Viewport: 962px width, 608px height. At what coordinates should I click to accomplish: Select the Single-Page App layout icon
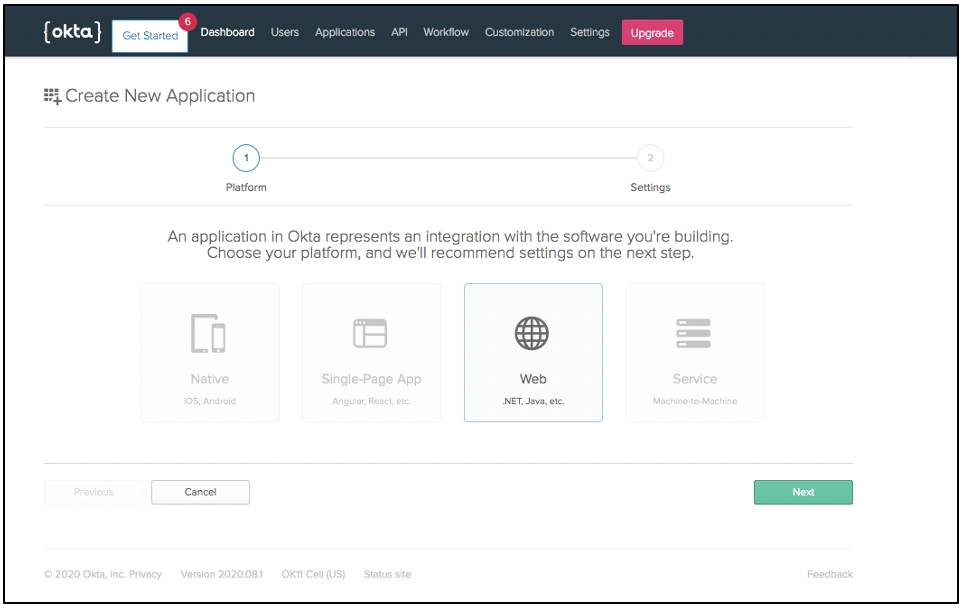click(x=370, y=333)
